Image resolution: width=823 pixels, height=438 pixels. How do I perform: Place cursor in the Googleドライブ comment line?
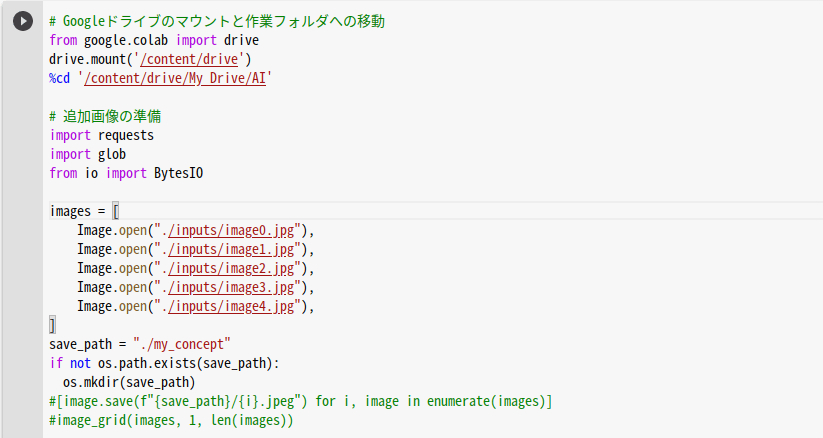pos(217,22)
